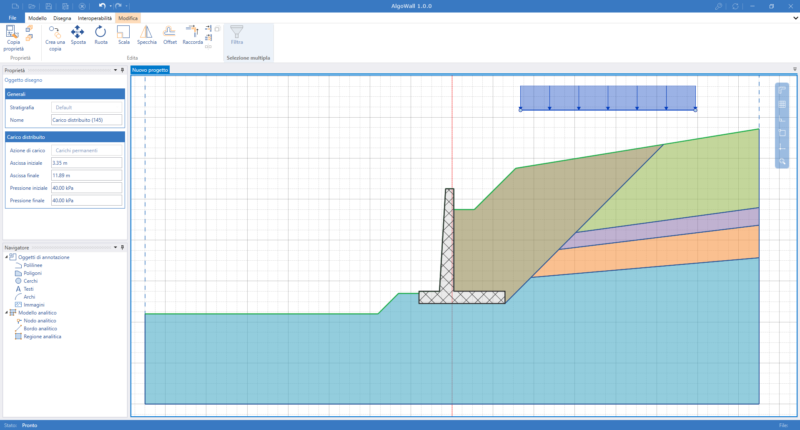Viewport: 800px width, 430px height.
Task: Click the undo arrow in title bar
Action: pyautogui.click(x=102, y=6)
